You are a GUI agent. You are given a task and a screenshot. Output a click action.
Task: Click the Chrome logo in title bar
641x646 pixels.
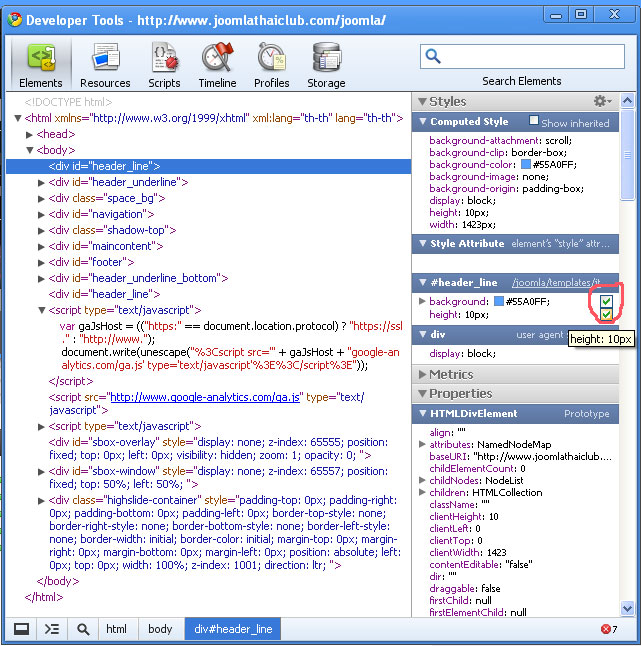[x=15, y=19]
